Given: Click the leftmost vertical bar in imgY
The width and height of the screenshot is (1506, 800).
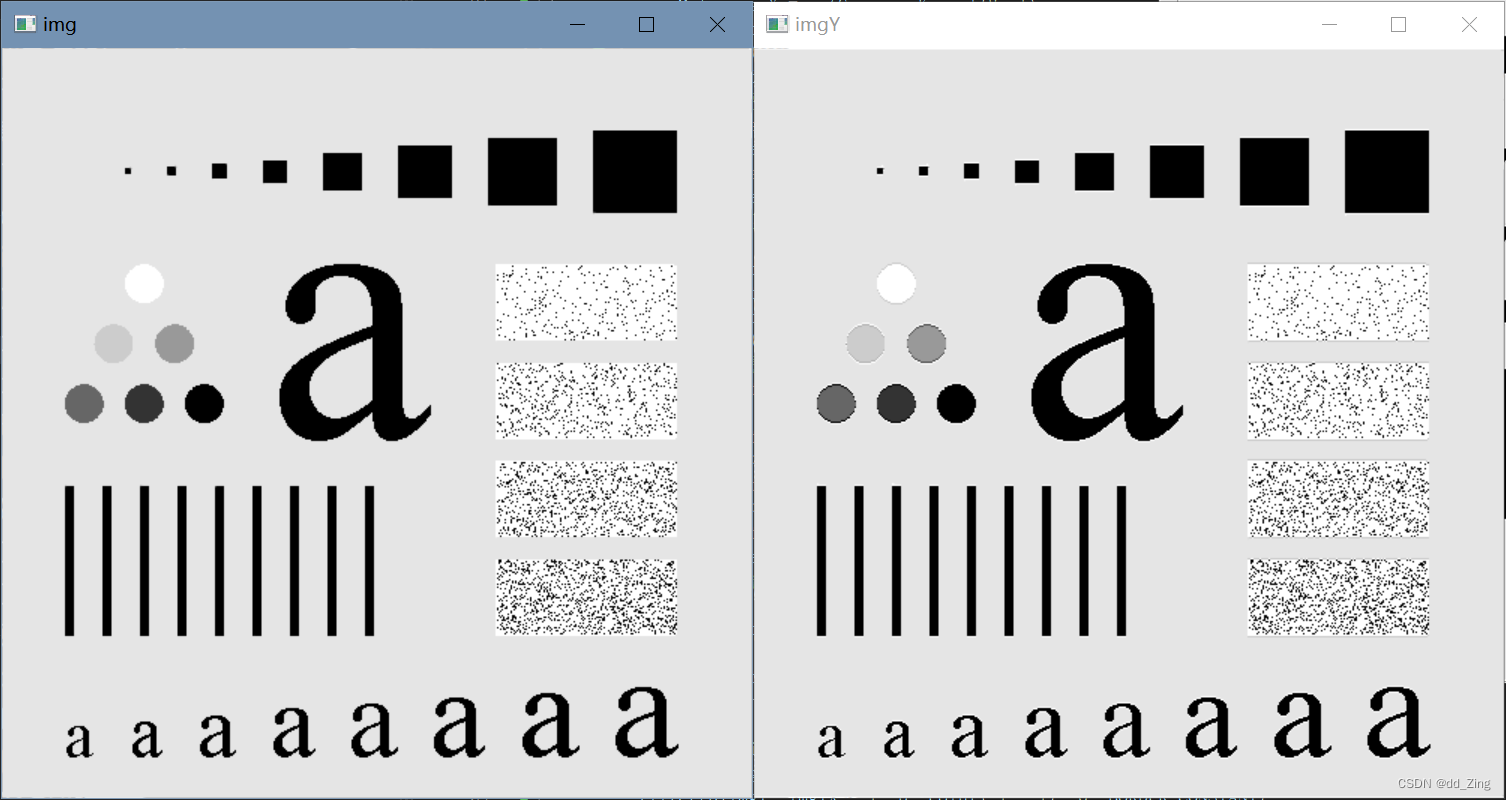Looking at the screenshot, I should (820, 560).
